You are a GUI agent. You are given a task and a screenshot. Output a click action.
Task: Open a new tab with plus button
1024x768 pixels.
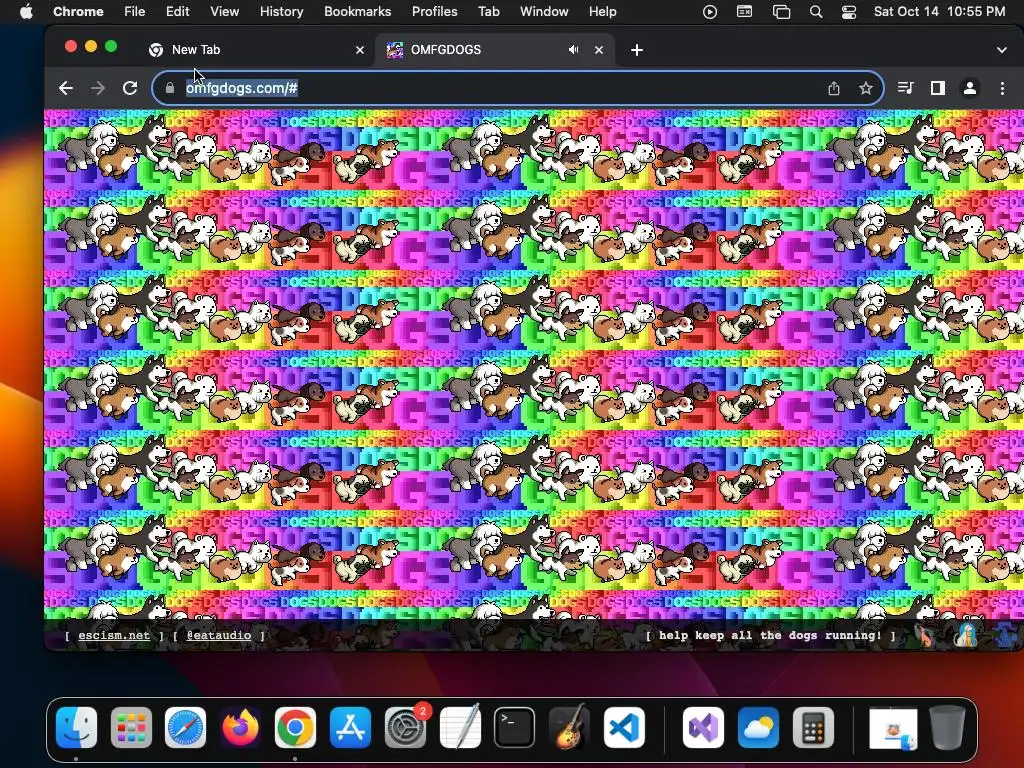637,50
